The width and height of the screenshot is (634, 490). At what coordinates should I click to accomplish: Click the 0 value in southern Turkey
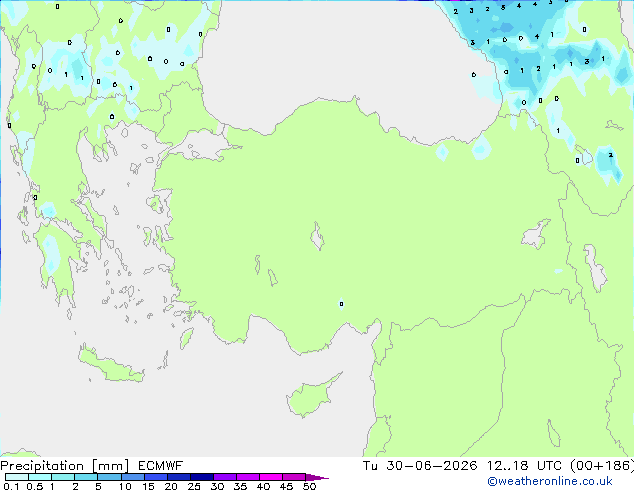click(x=341, y=304)
